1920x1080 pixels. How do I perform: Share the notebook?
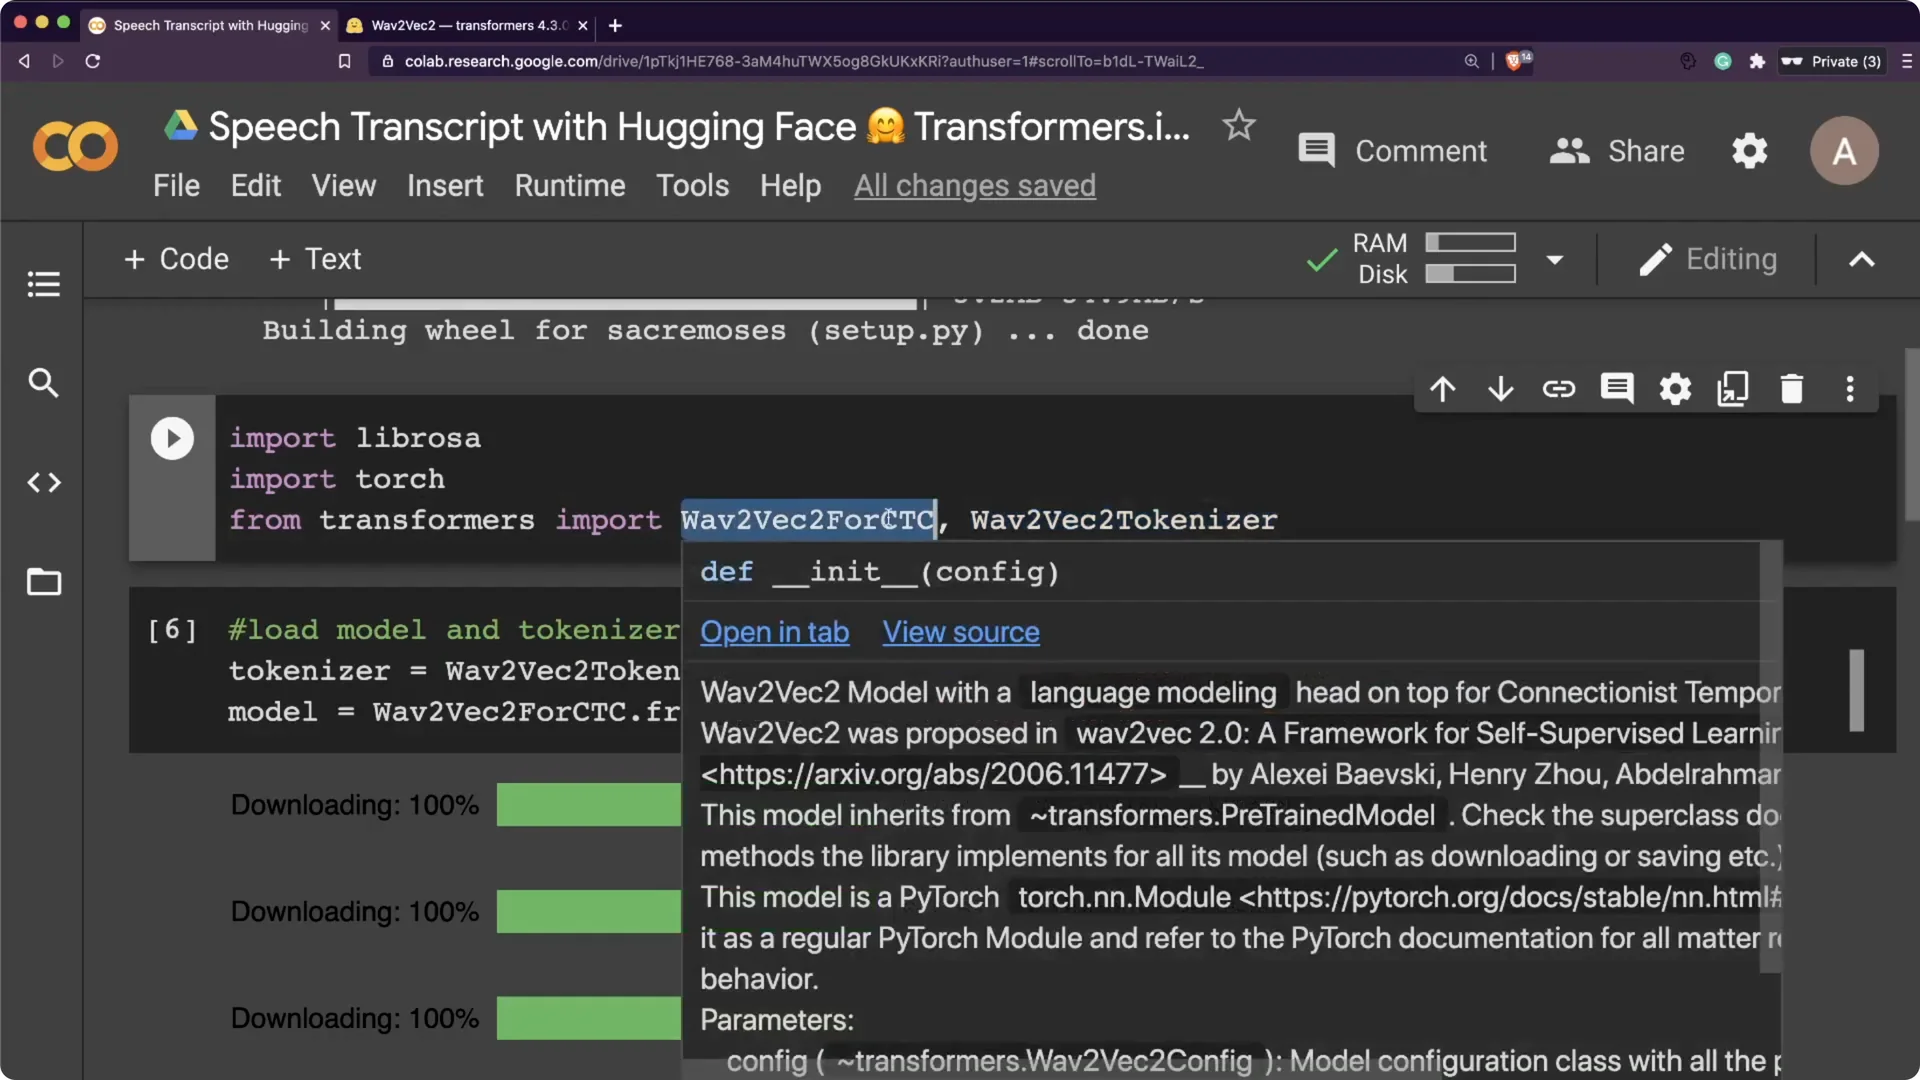1616,151
